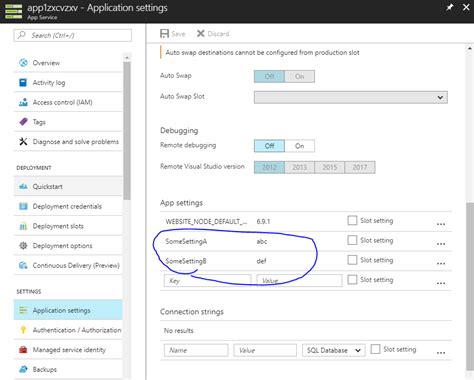Image resolution: width=474 pixels, height=380 pixels.
Task: Select Remote Visual Studio version 2017
Action: pyautogui.click(x=360, y=167)
